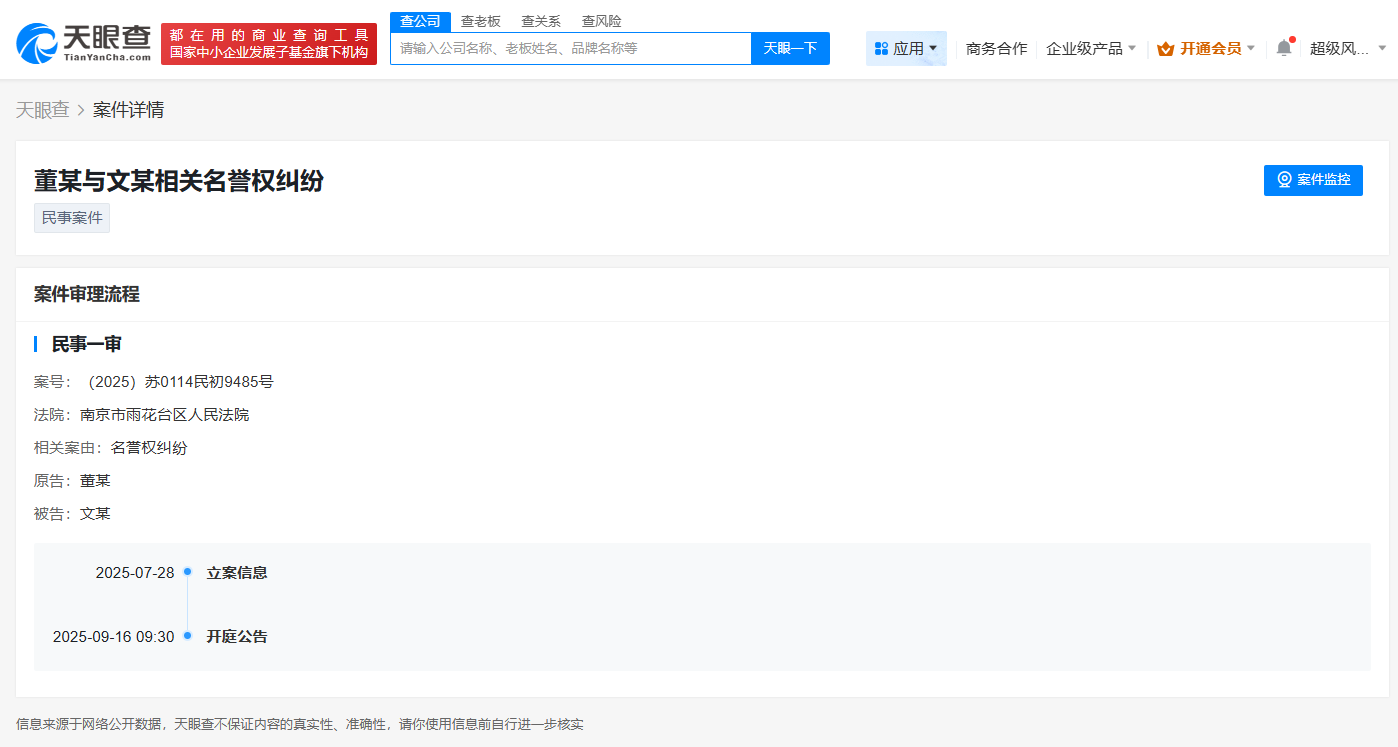The height and width of the screenshot is (747, 1398).
Task: Click the company search input field
Action: (570, 47)
